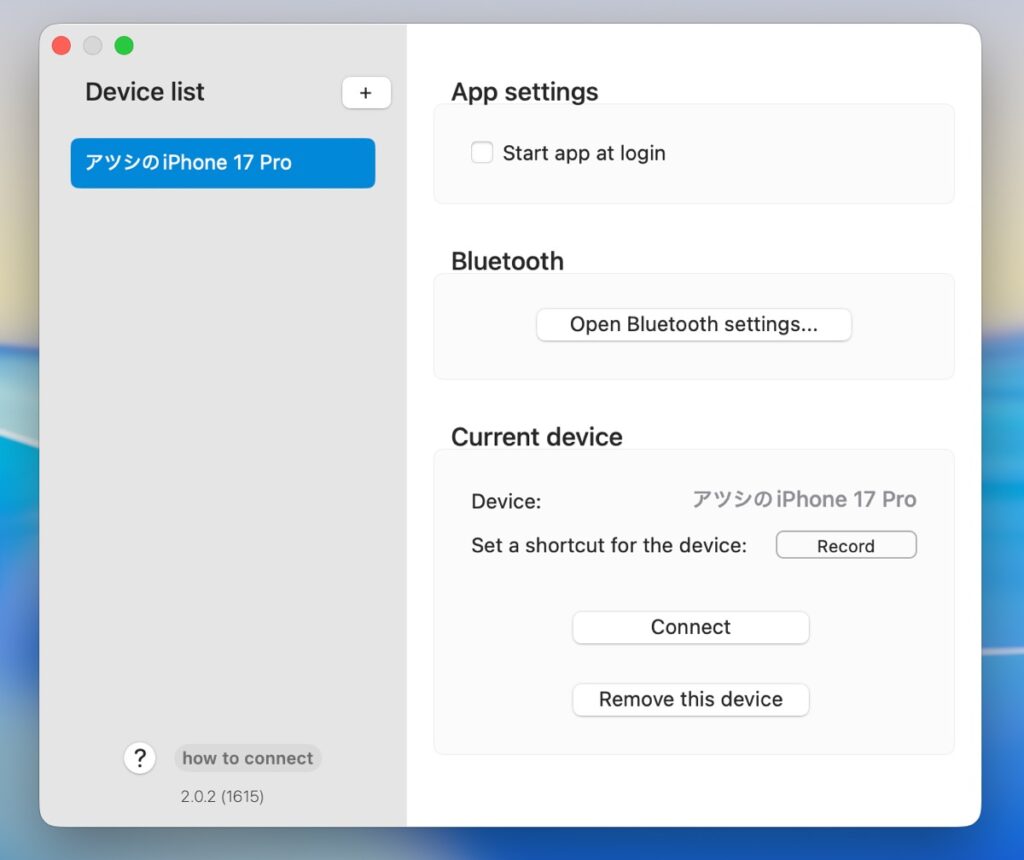Click the plus button to add a device
Image resolution: width=1024 pixels, height=860 pixels.
(x=366, y=93)
